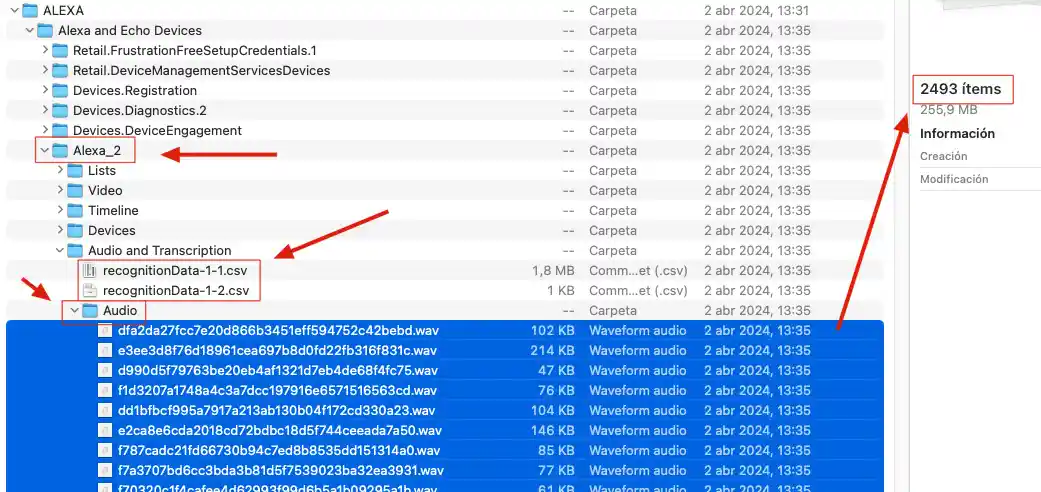Screen dimensions: 1041x492
Task: Click the dd1bfbcf995a...wav file icon
Action: (105, 410)
